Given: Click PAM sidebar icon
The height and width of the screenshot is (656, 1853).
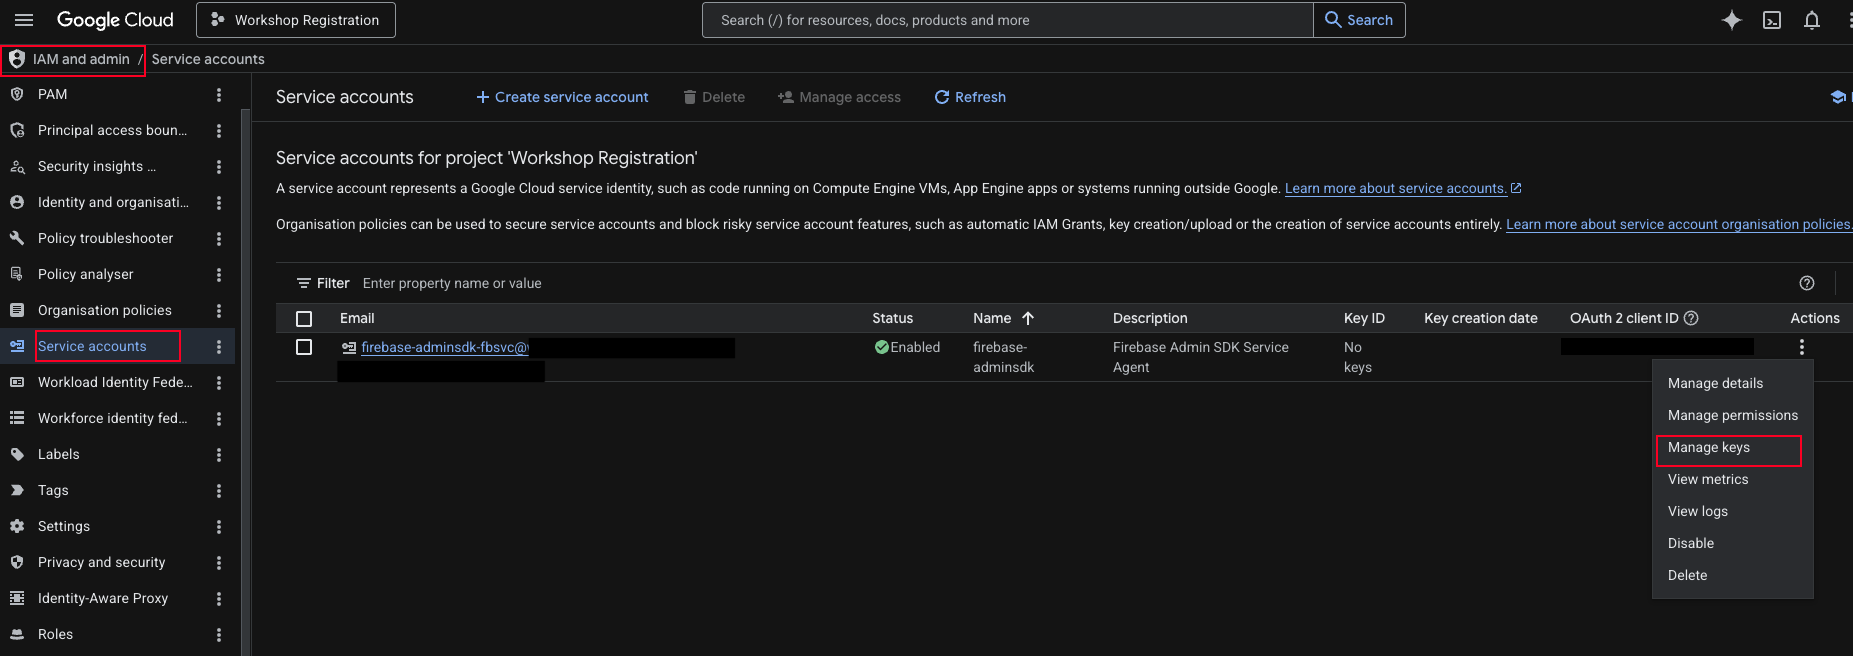Looking at the screenshot, I should (x=17, y=94).
